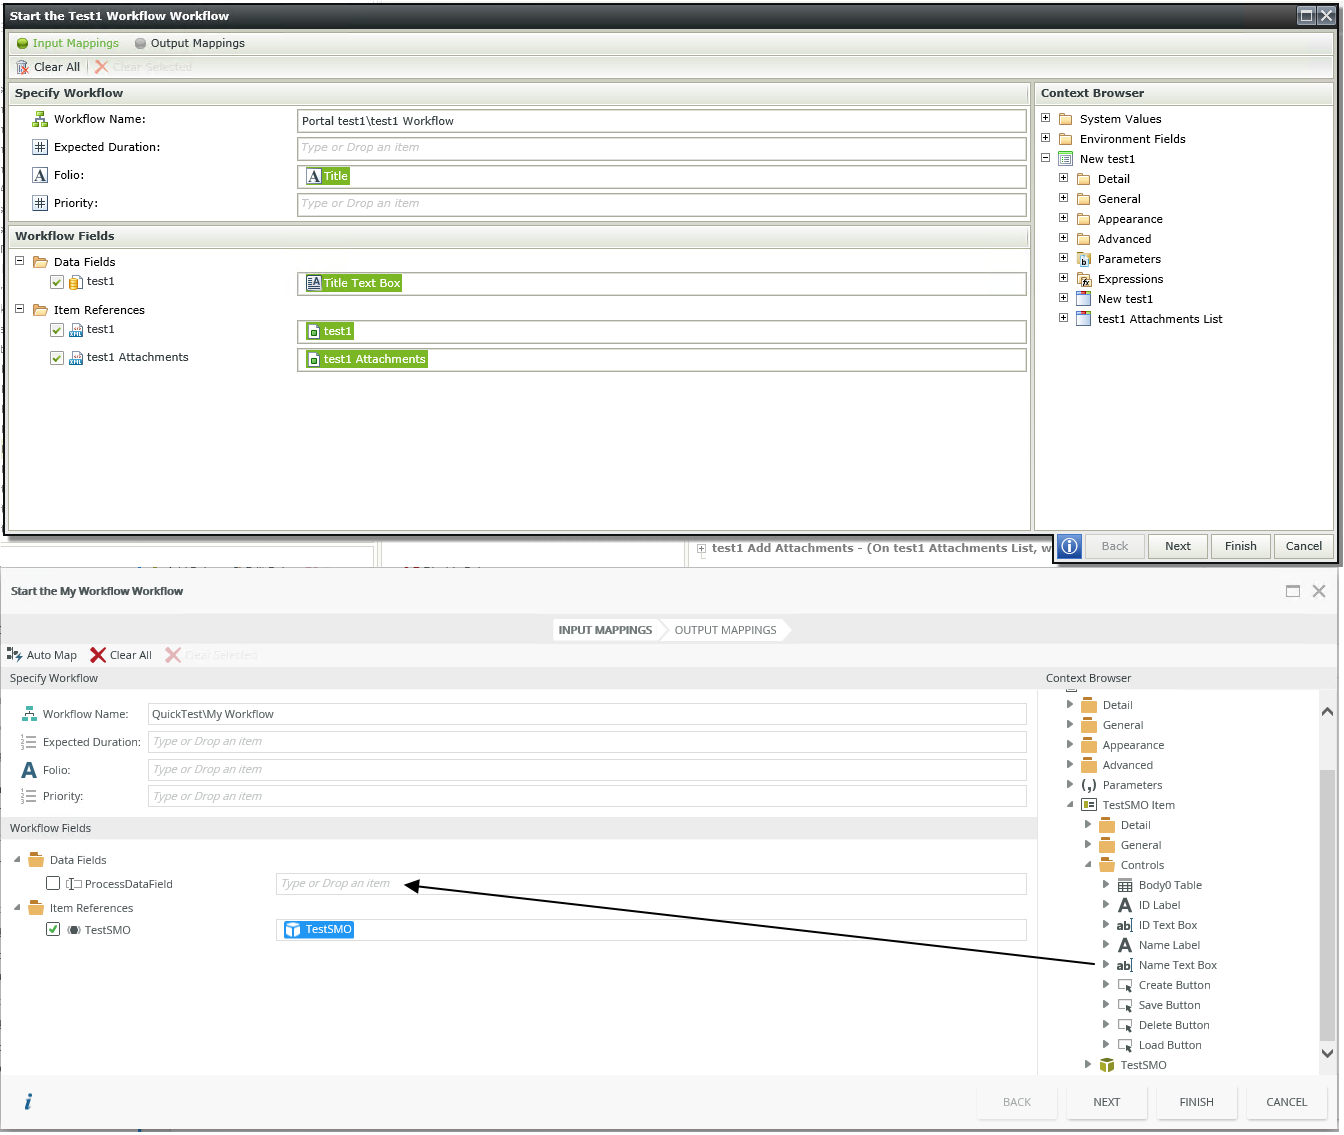Collapse the Data Fields node in bottom window
The height and width of the screenshot is (1135, 1344).
[17, 860]
